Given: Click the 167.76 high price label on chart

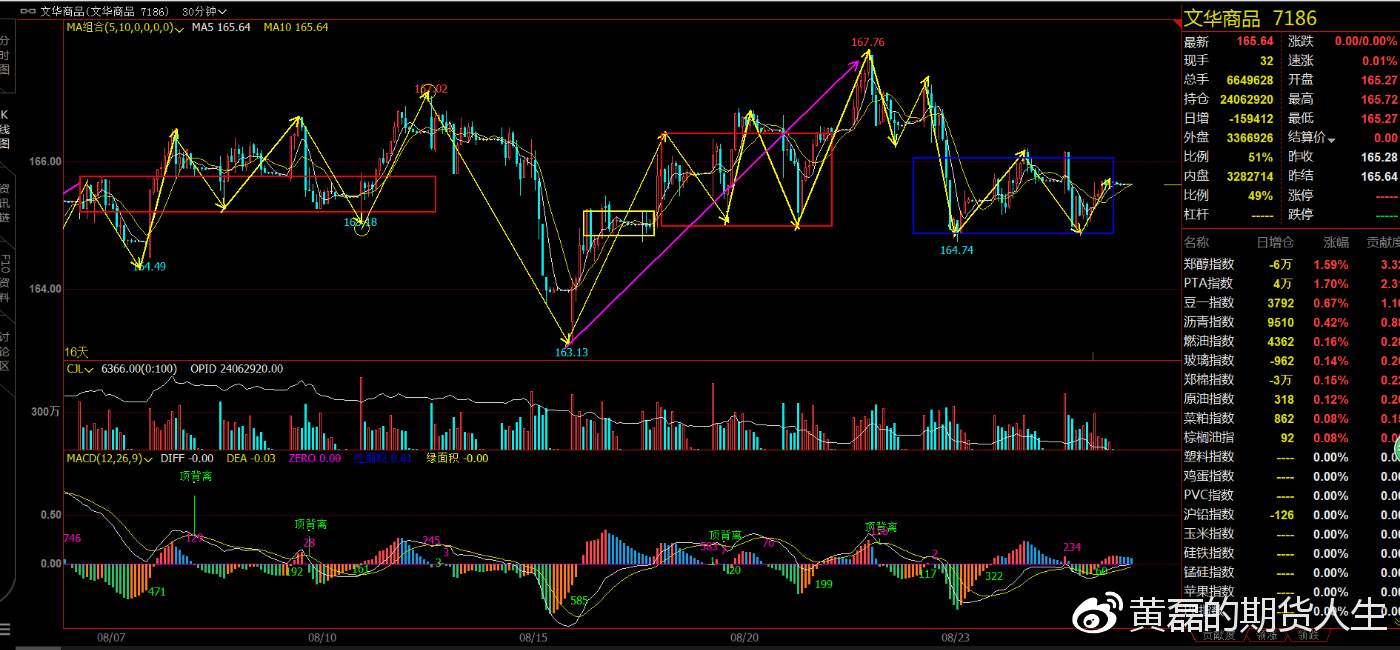Looking at the screenshot, I should 868,42.
